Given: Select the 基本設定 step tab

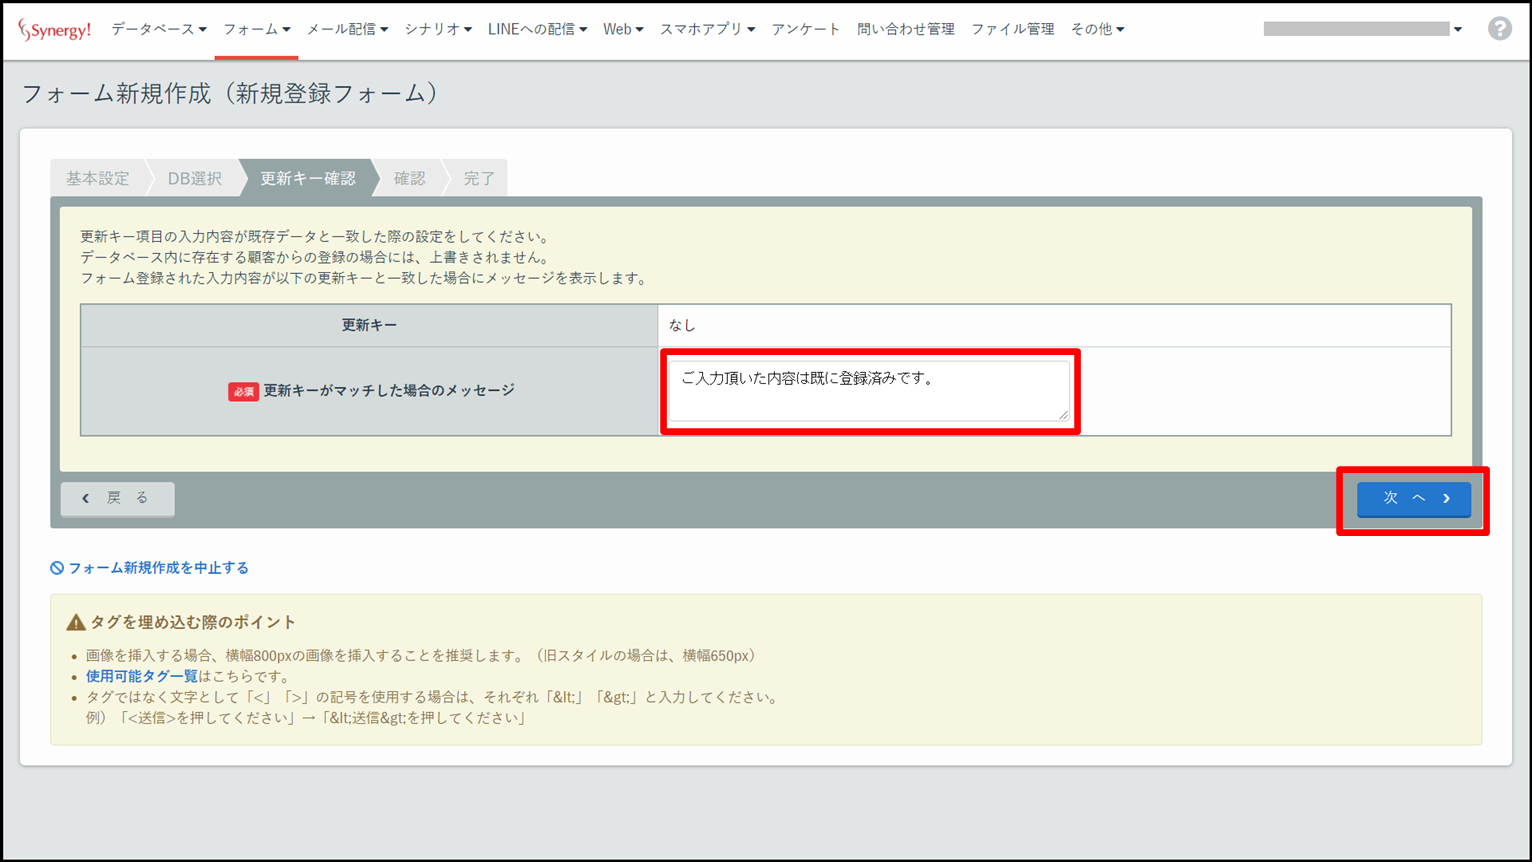Looking at the screenshot, I should (98, 178).
